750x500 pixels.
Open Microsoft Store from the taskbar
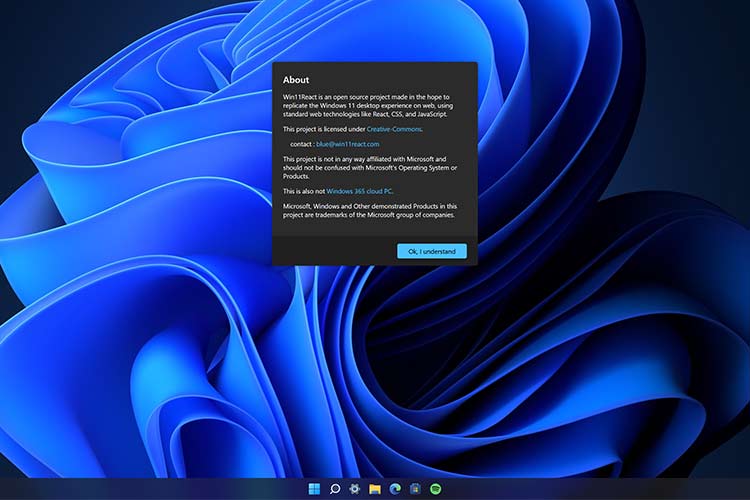(x=415, y=489)
